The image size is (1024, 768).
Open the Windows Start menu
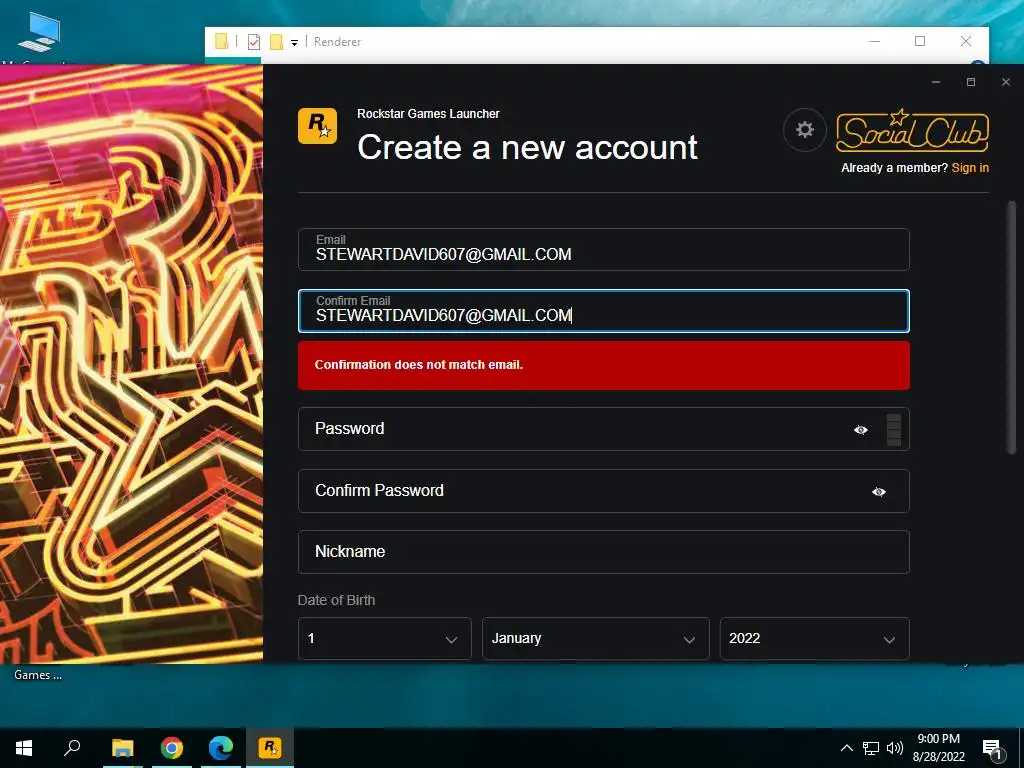24,748
